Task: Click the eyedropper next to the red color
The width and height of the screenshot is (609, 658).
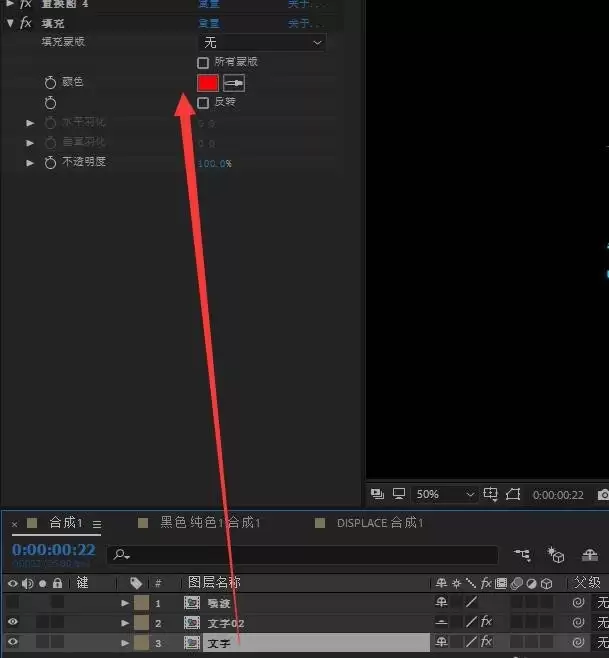Action: [x=234, y=83]
